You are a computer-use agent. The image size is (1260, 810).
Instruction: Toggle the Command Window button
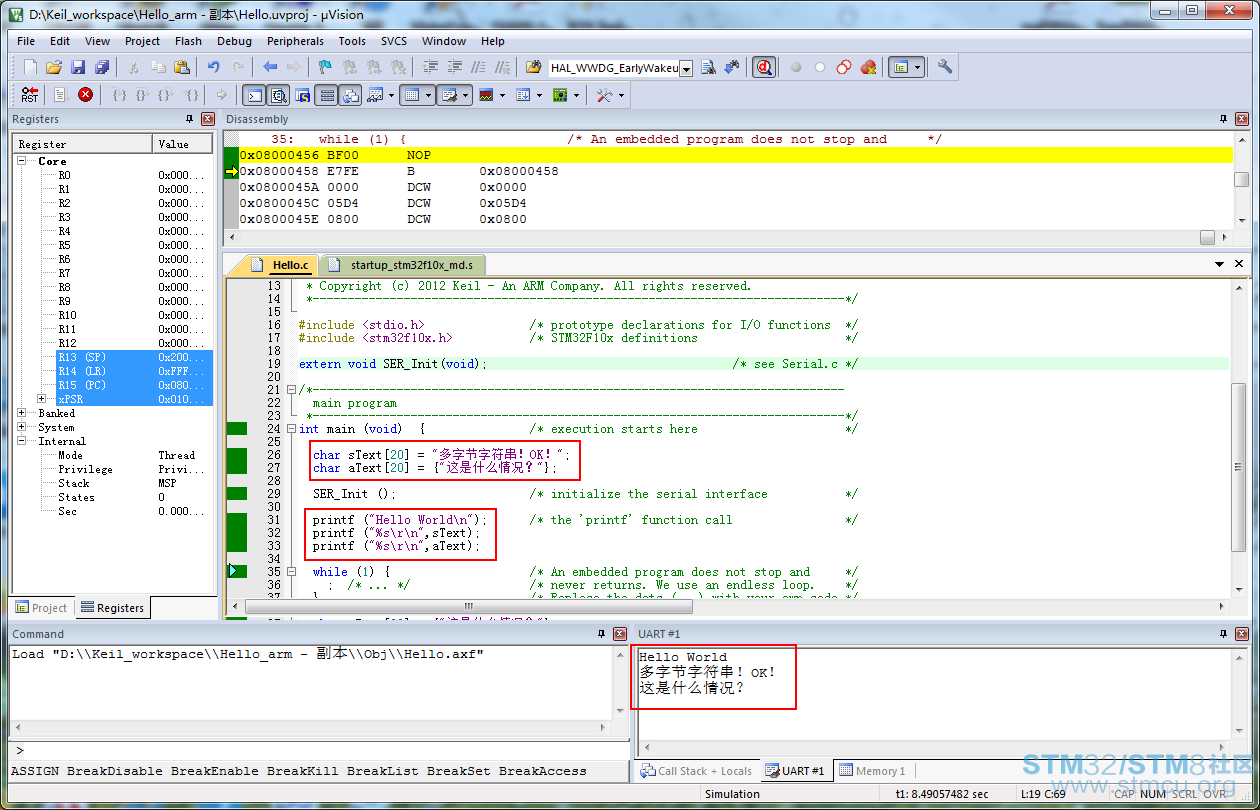(x=254, y=95)
